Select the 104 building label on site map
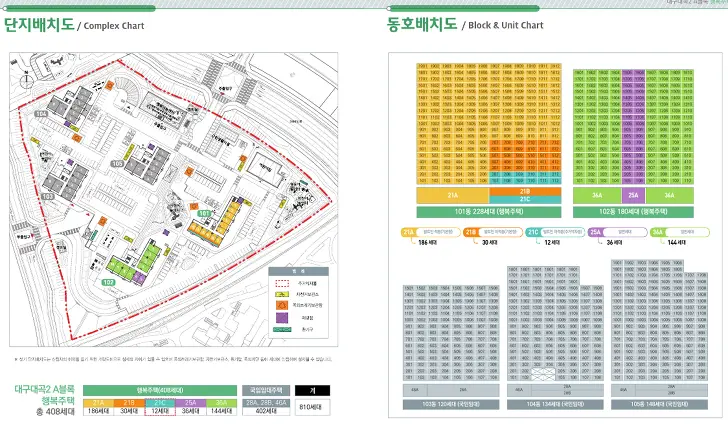The height and width of the screenshot is (424, 728). 41,114
